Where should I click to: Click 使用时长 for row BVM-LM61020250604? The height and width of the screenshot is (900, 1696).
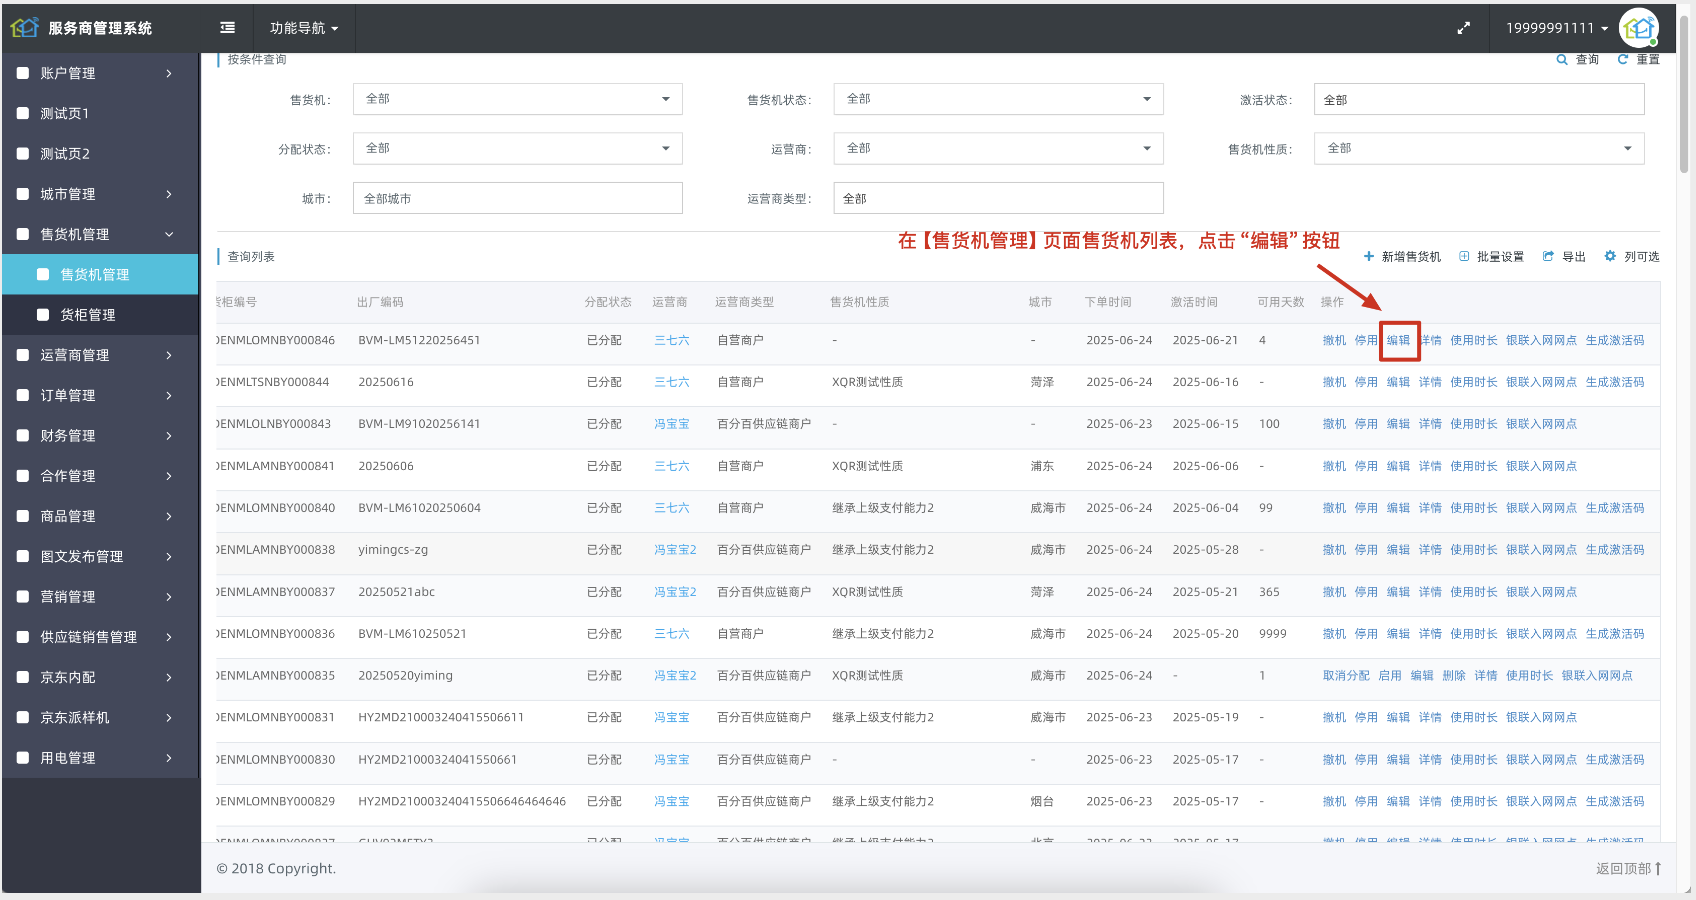(1474, 508)
